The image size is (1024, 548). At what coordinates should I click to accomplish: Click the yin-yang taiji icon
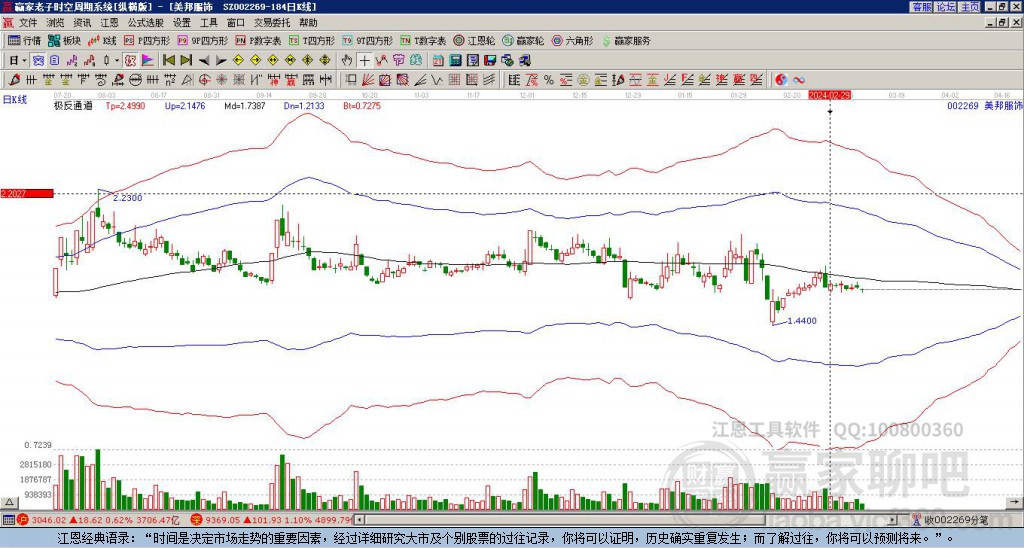781,80
